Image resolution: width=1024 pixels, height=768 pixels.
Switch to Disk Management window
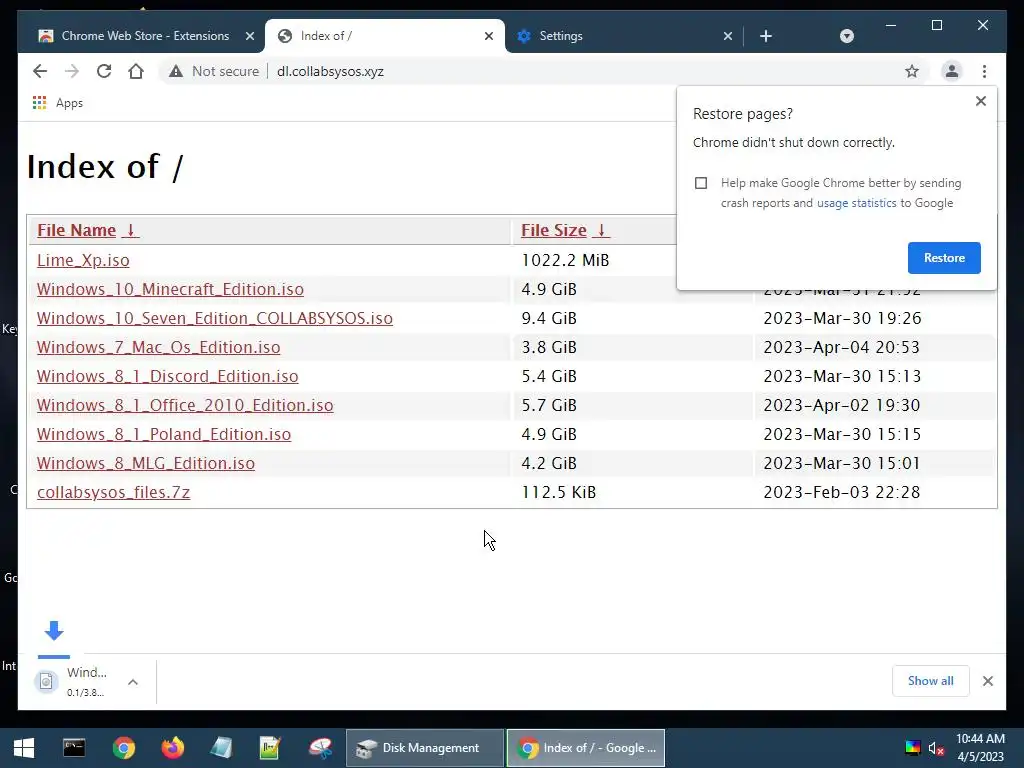(424, 748)
